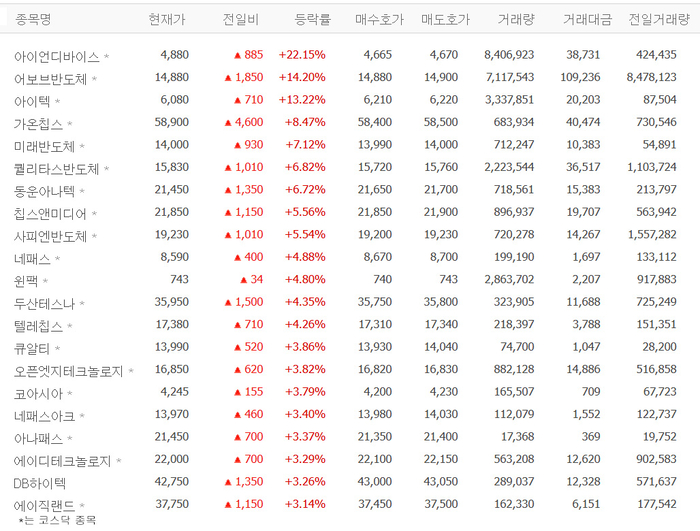Open stock 오픈엣지테크놀로지
Viewport: 700px width, 531px height.
[x=68, y=371]
